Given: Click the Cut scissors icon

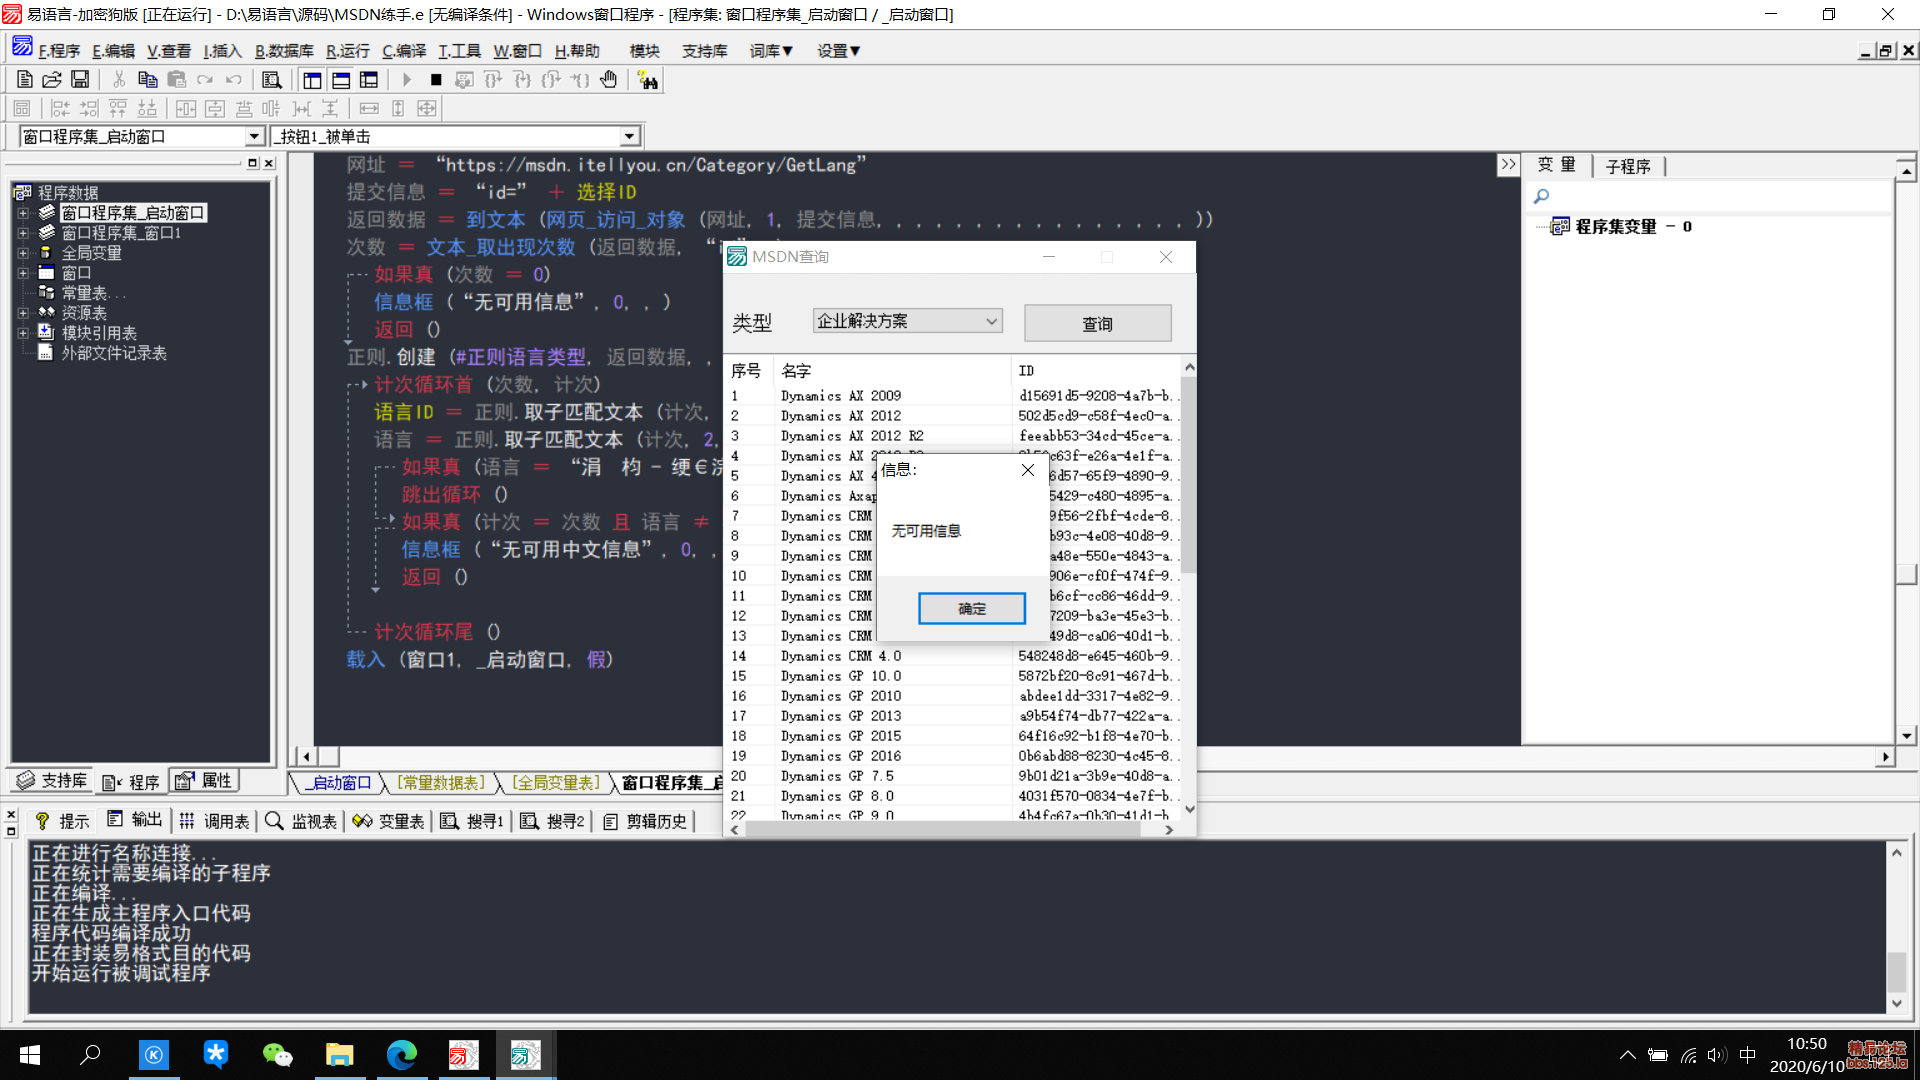Looking at the screenshot, I should coord(119,80).
